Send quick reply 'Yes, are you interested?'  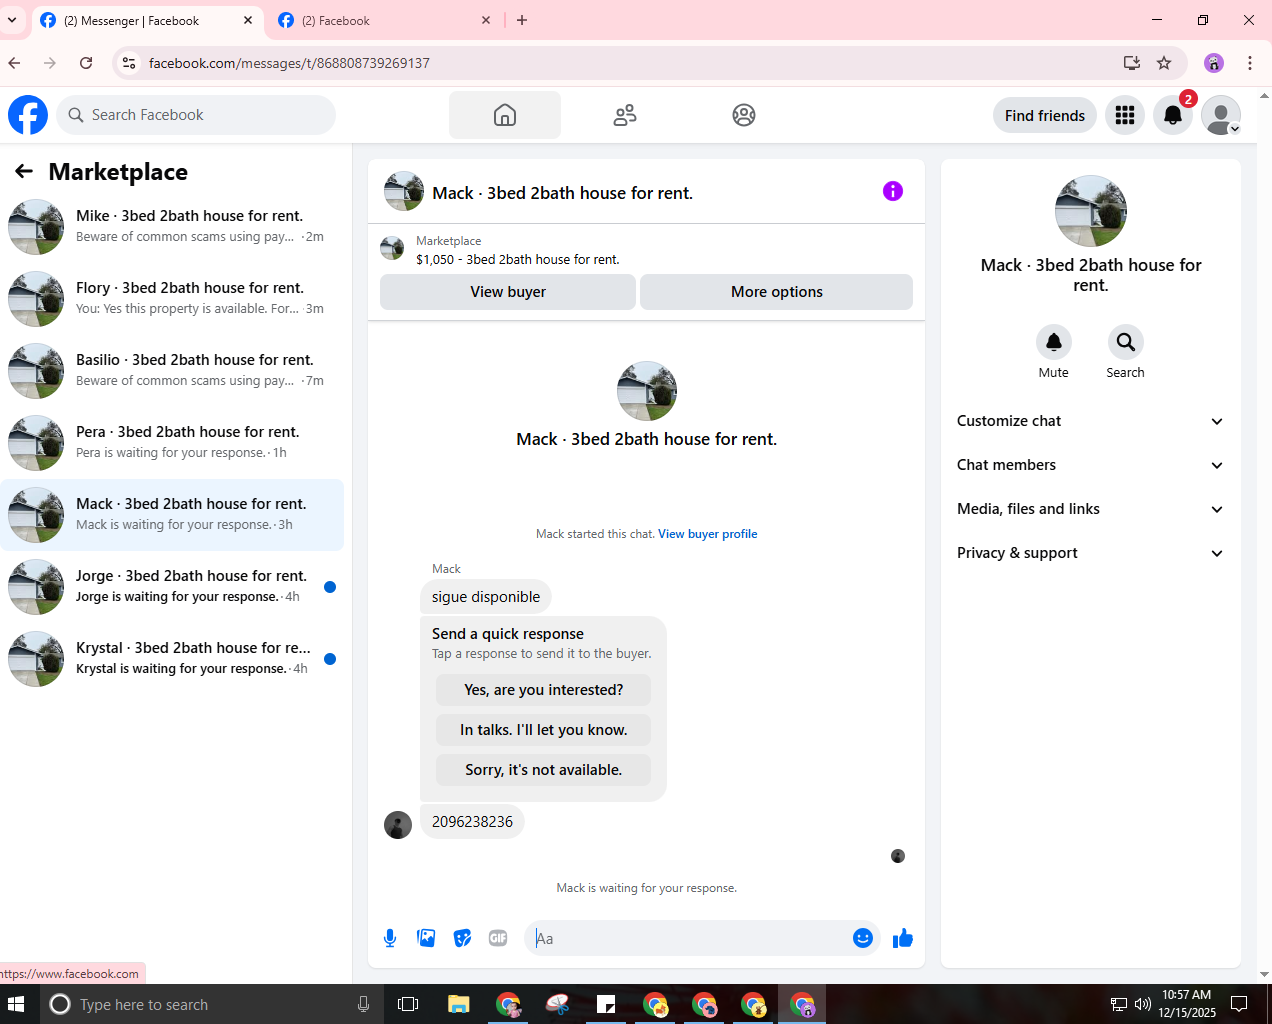pyautogui.click(x=543, y=690)
